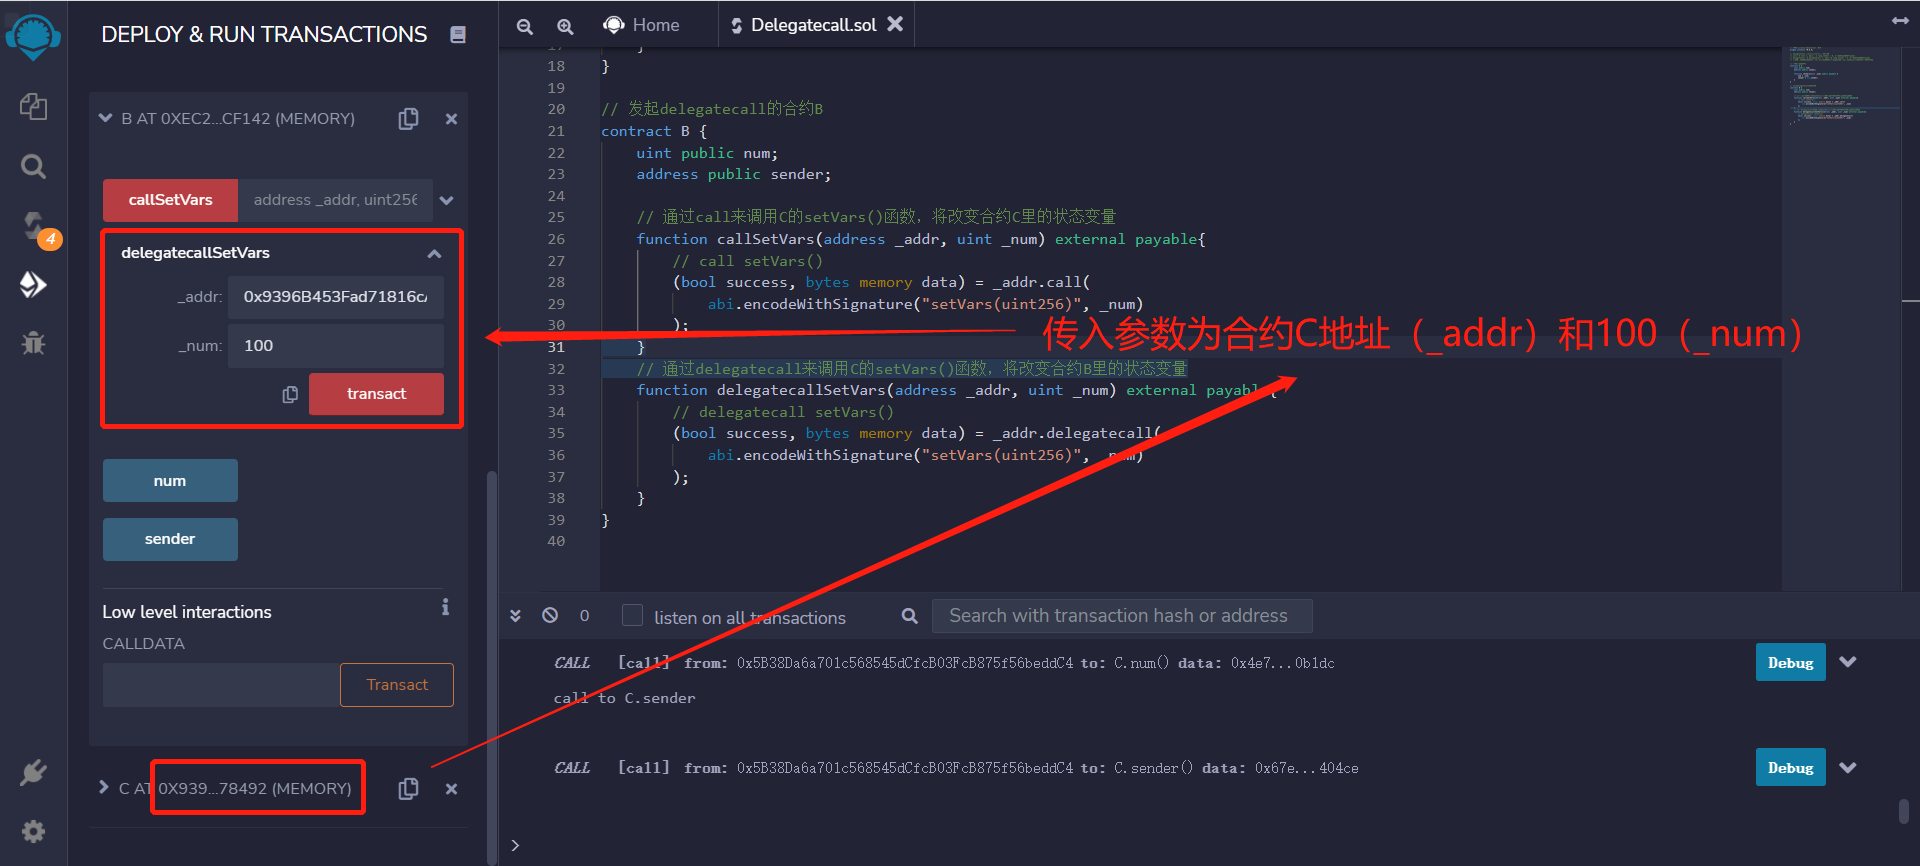Expand the callSetVars parameter inputs

point(446,200)
